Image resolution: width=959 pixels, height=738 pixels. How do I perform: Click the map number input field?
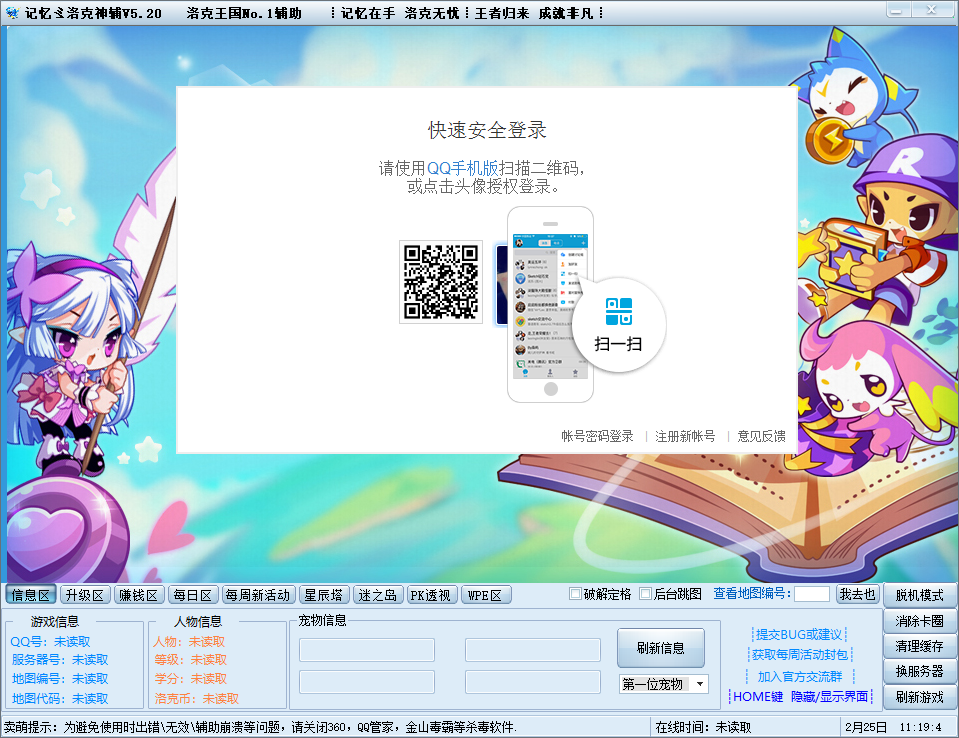pyautogui.click(x=812, y=593)
